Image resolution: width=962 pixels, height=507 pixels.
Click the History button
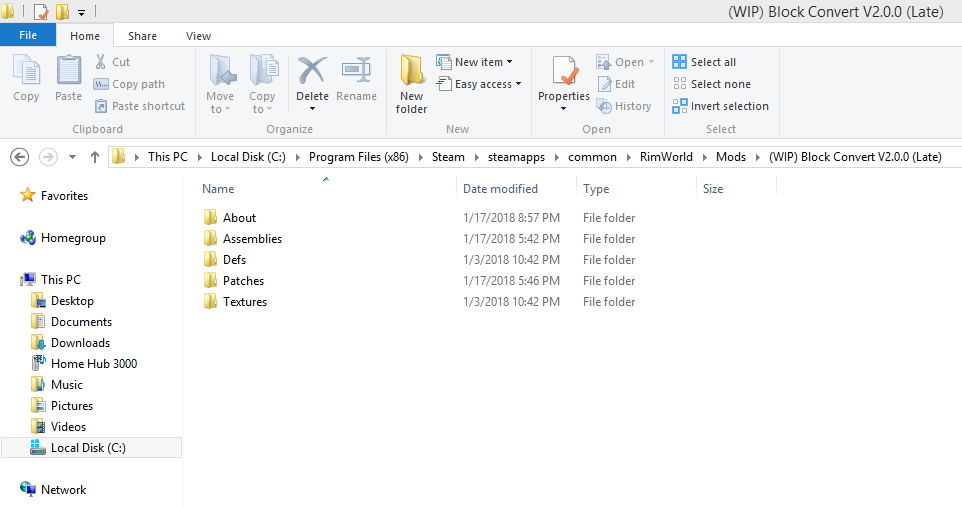point(623,106)
